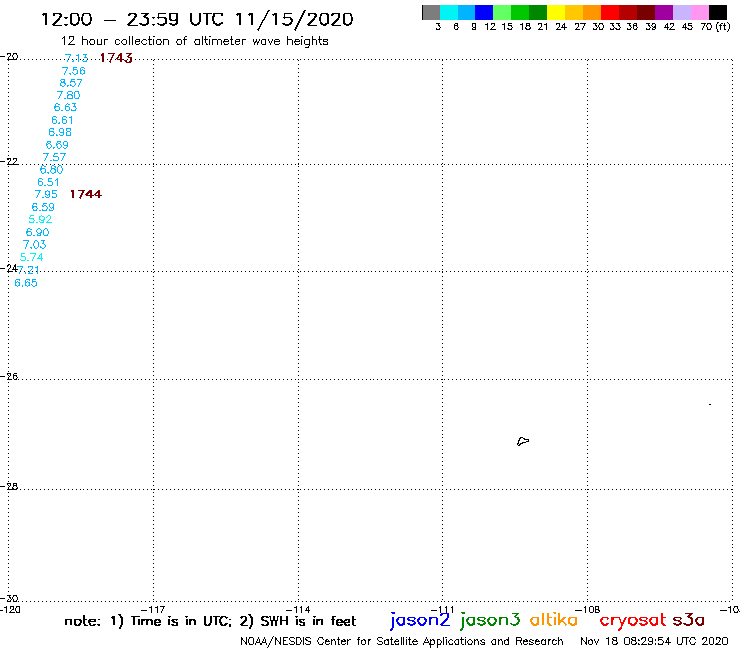Click the wave height value 7.95
Image resolution: width=740 pixels, height=650 pixels.
tap(46, 194)
